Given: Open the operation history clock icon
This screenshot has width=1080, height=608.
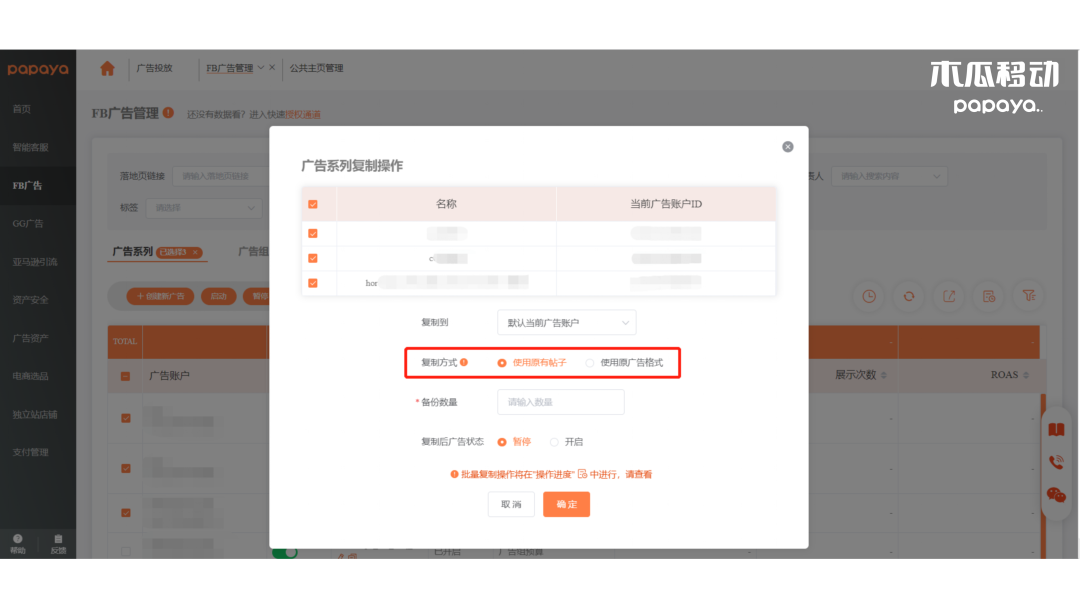Looking at the screenshot, I should tap(868, 296).
